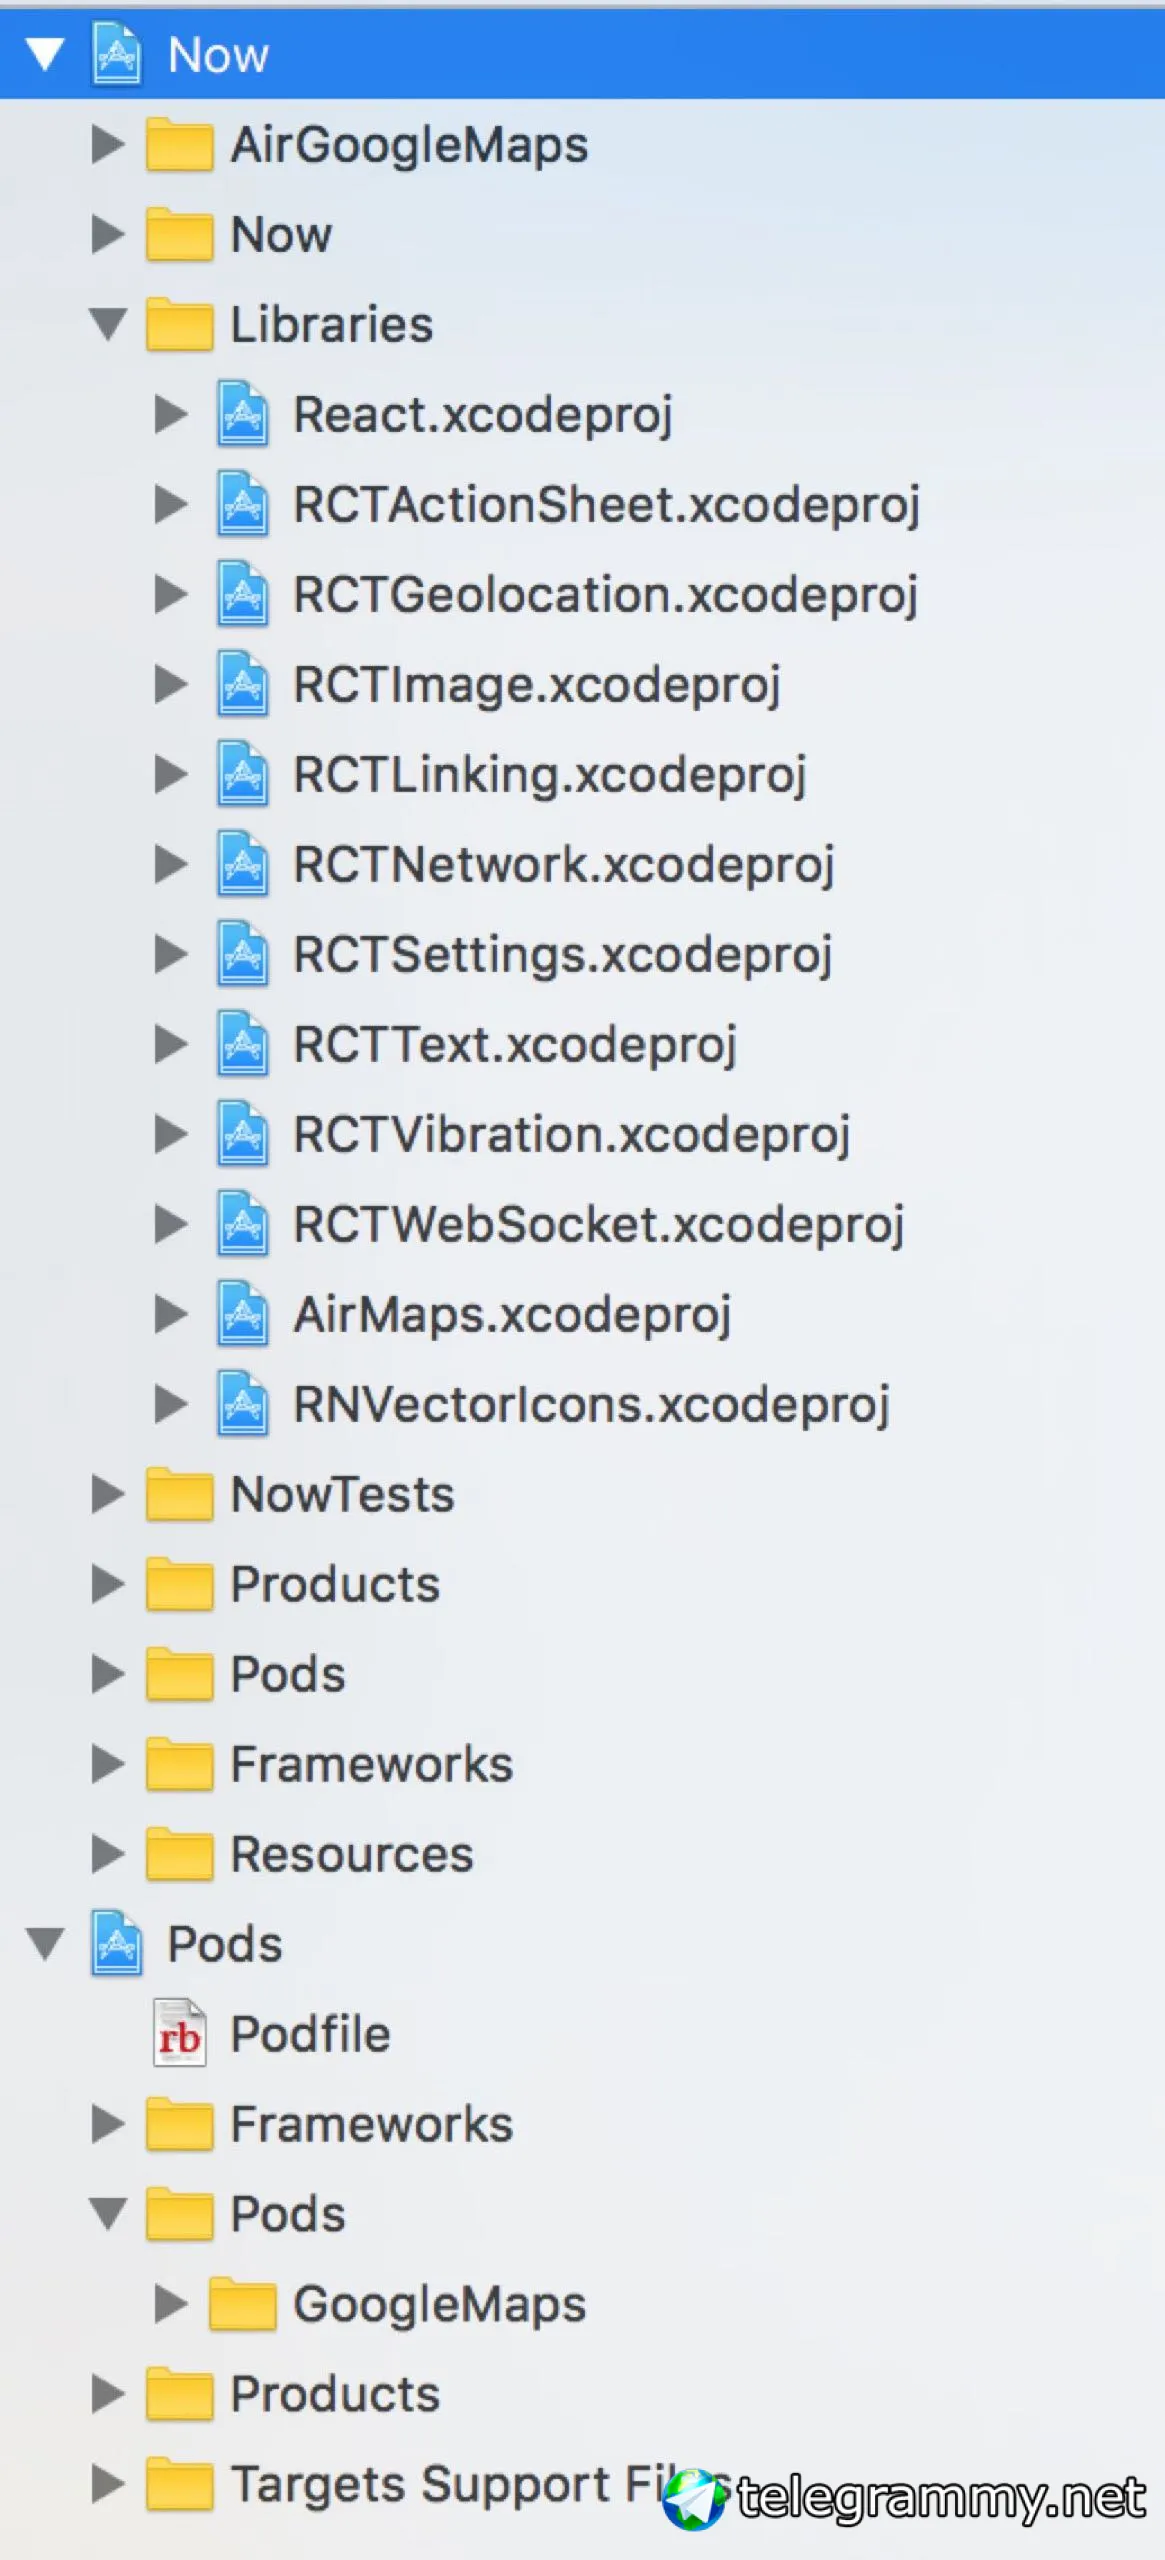
Task: Click the Podfile ruby file icon
Action: tap(180, 2034)
